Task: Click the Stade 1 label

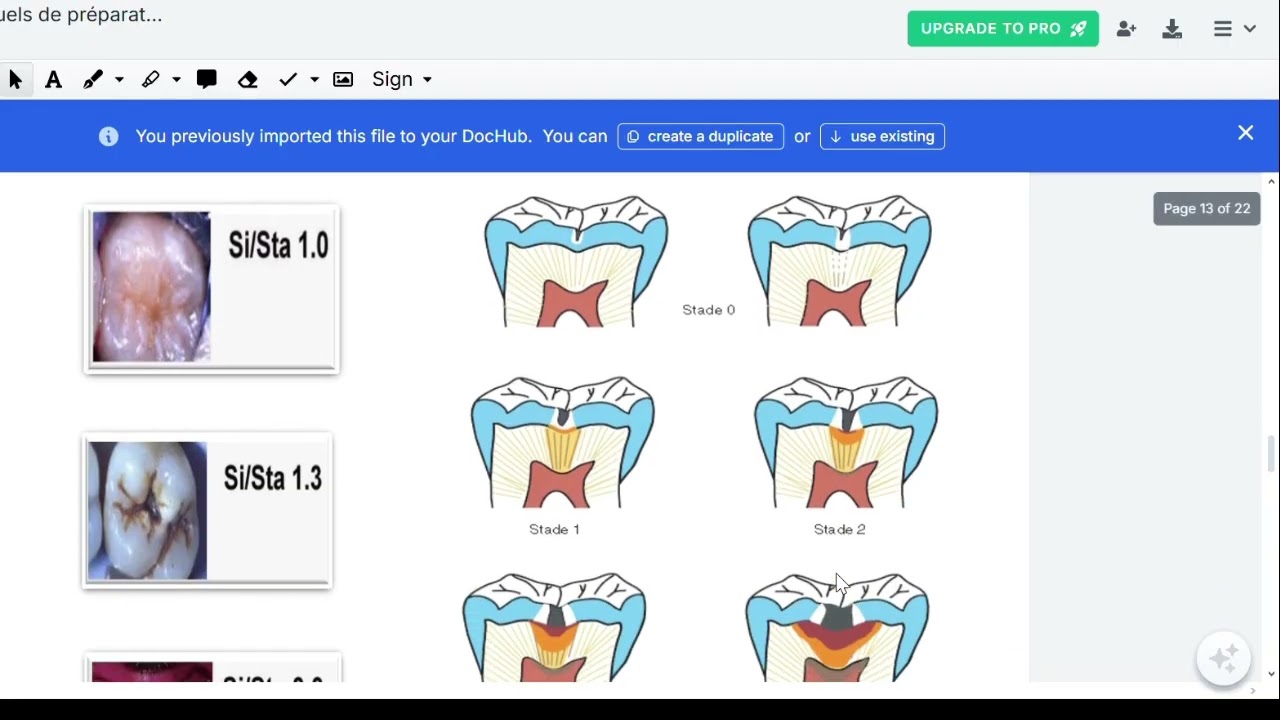Action: (x=554, y=529)
